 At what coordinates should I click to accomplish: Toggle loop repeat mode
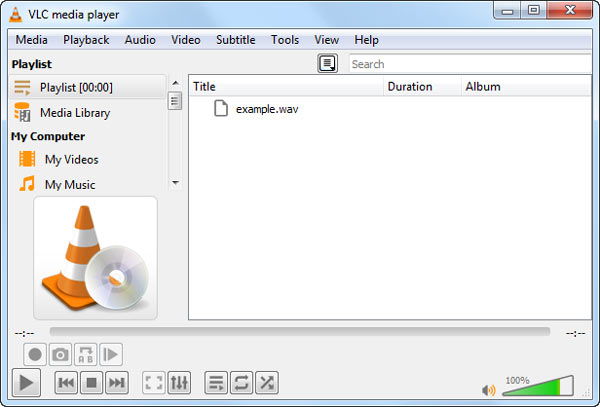pyautogui.click(x=241, y=382)
